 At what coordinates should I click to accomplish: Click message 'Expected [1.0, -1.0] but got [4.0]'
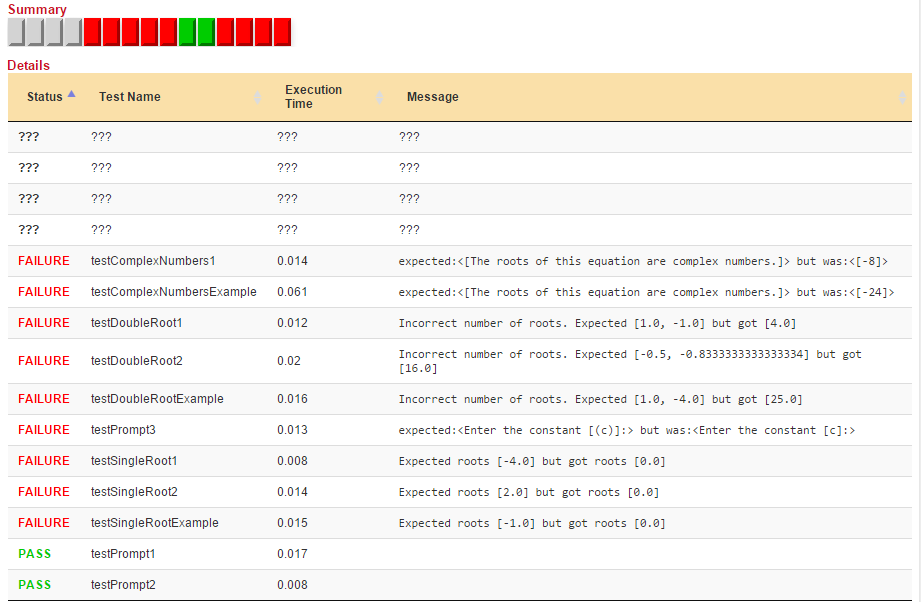click(597, 324)
